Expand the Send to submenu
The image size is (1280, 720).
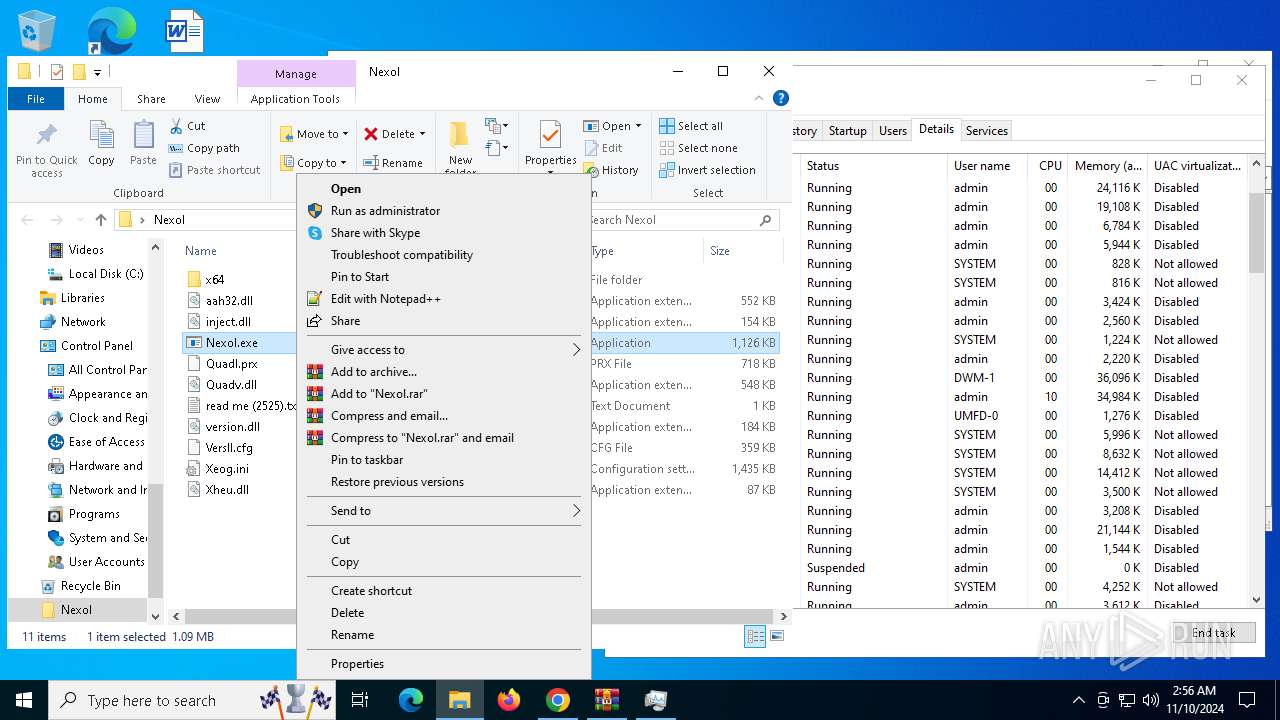click(x=444, y=511)
